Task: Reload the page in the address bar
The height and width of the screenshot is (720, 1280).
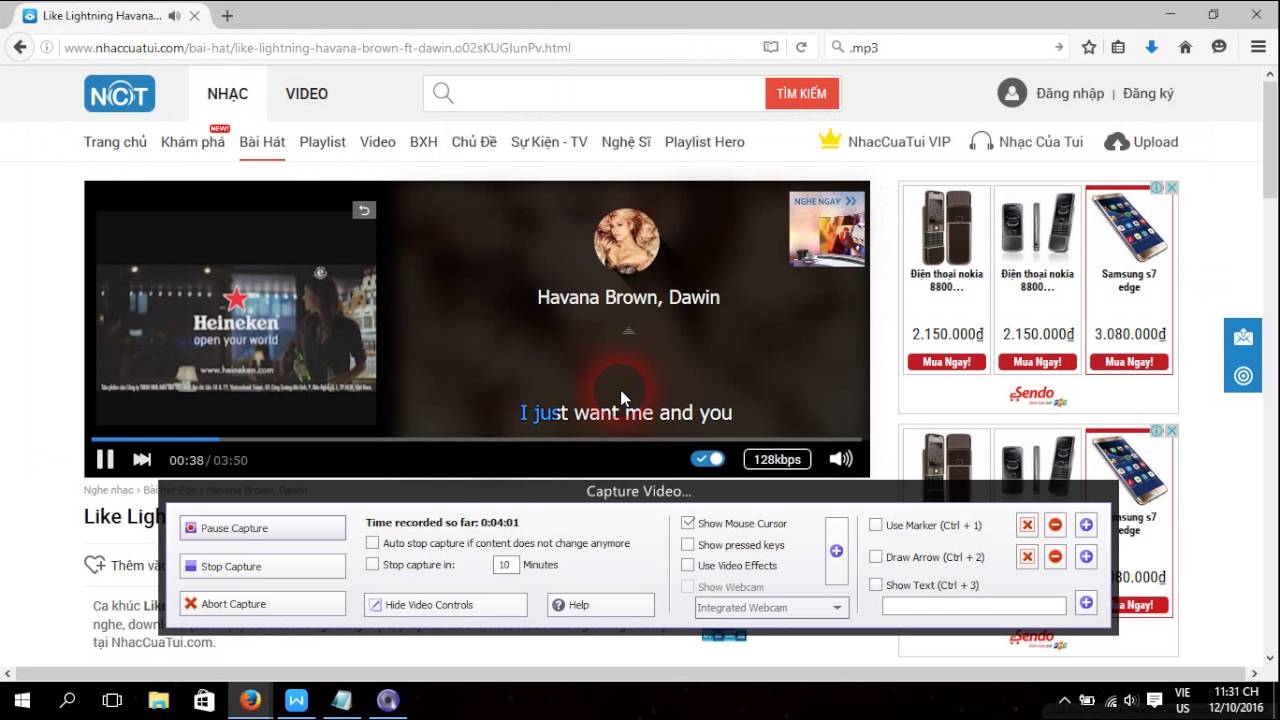Action: (801, 47)
